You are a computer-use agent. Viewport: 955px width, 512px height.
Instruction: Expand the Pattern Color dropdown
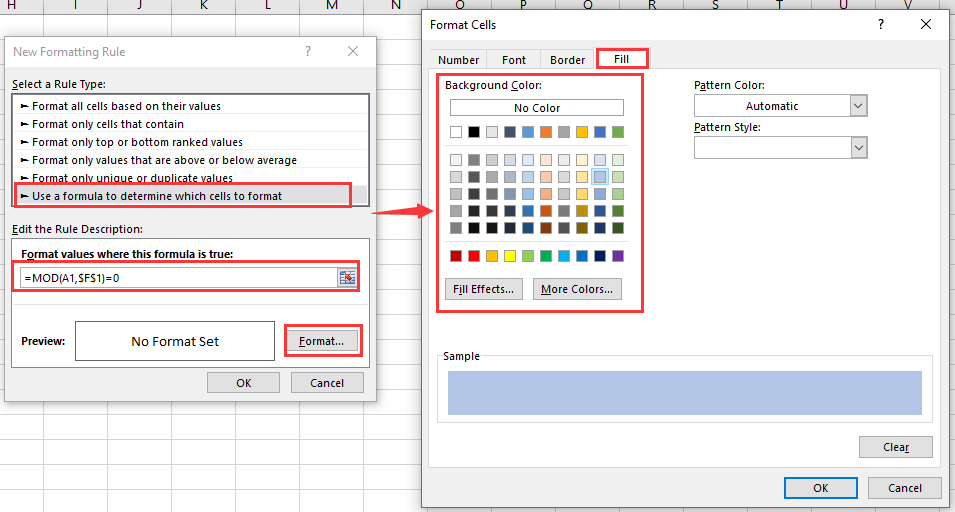tap(858, 106)
